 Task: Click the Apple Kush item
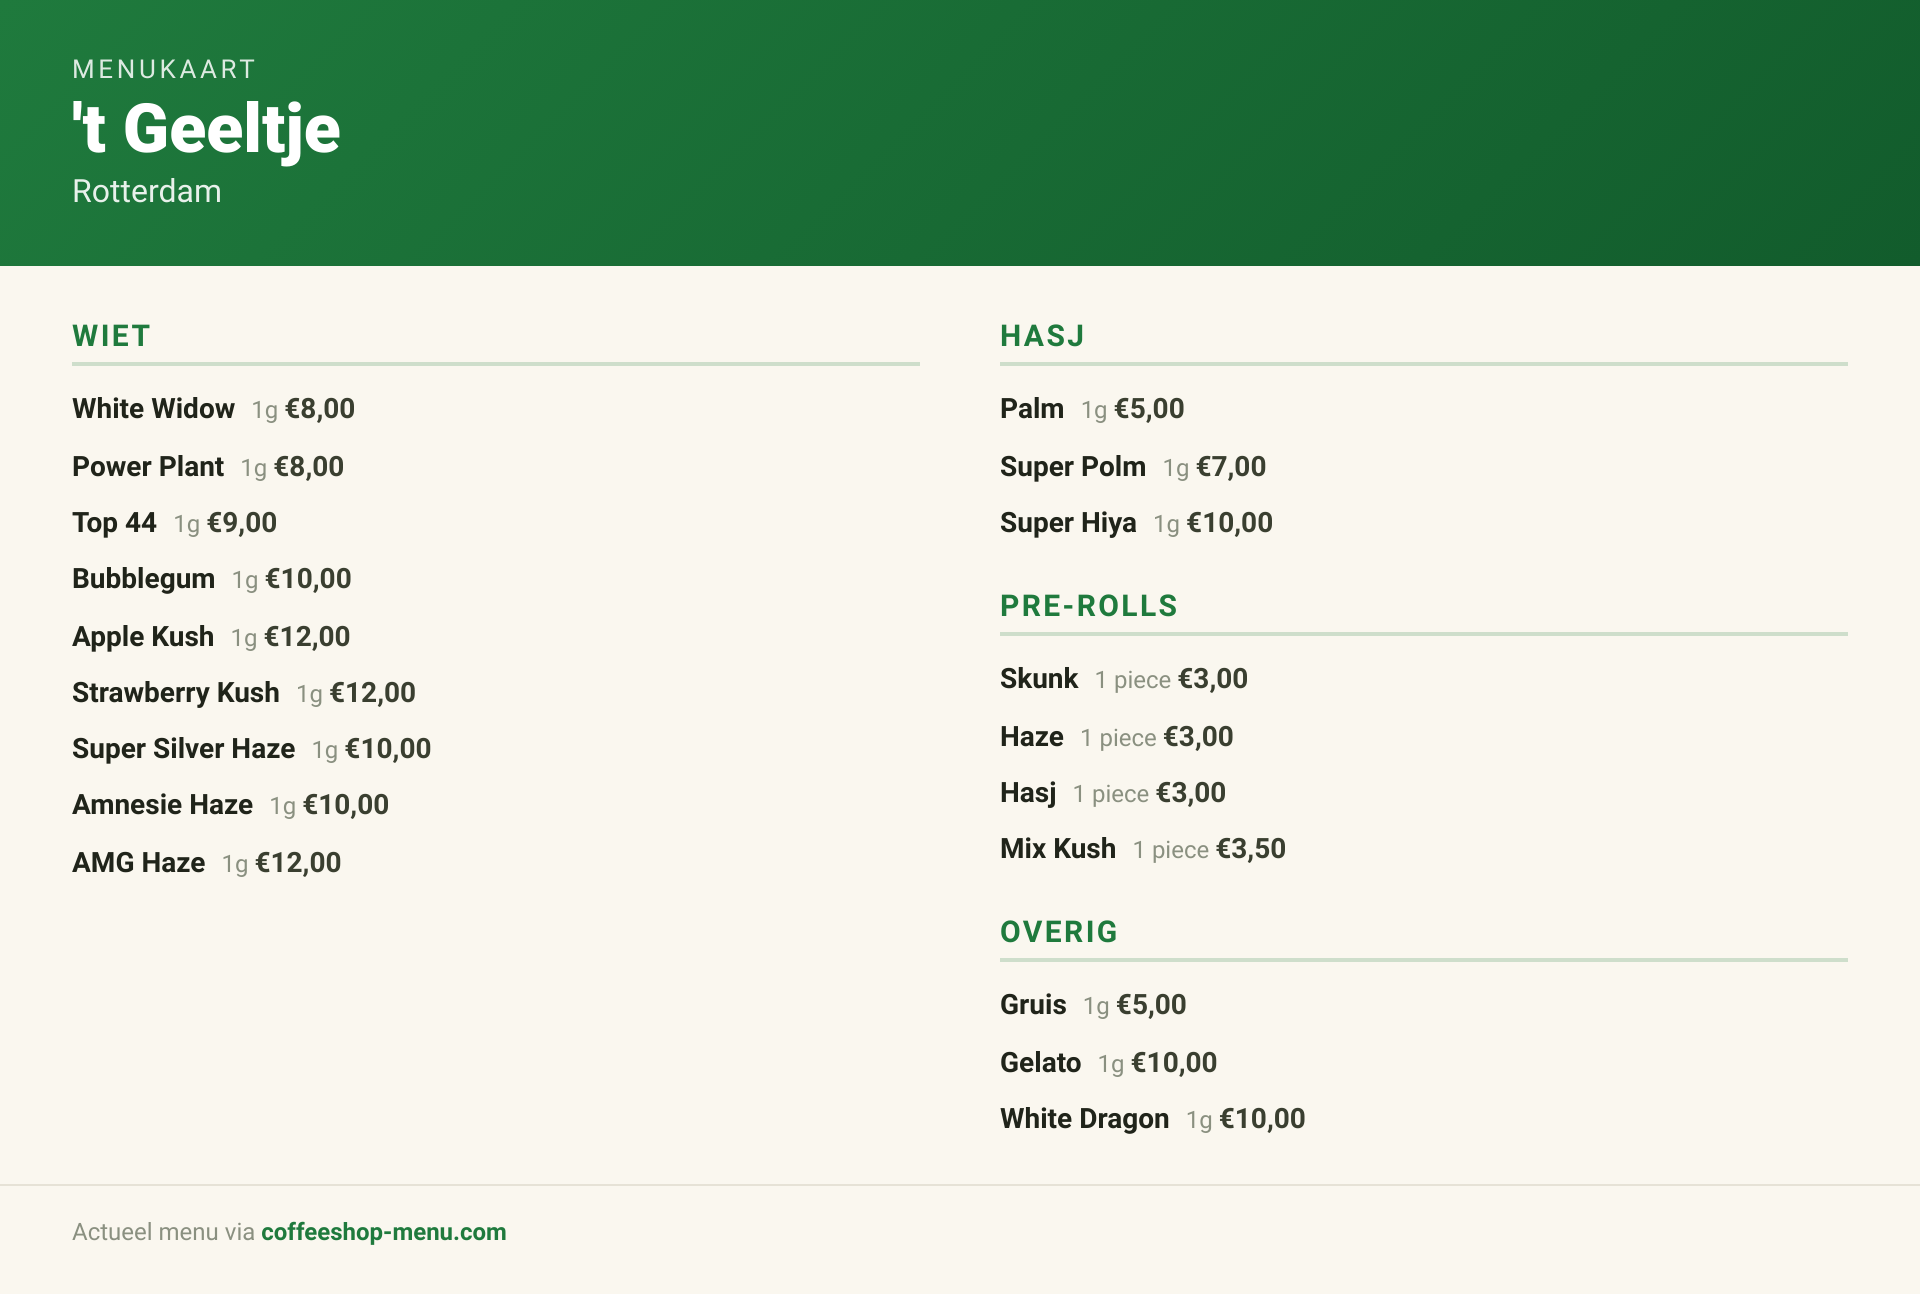point(143,637)
